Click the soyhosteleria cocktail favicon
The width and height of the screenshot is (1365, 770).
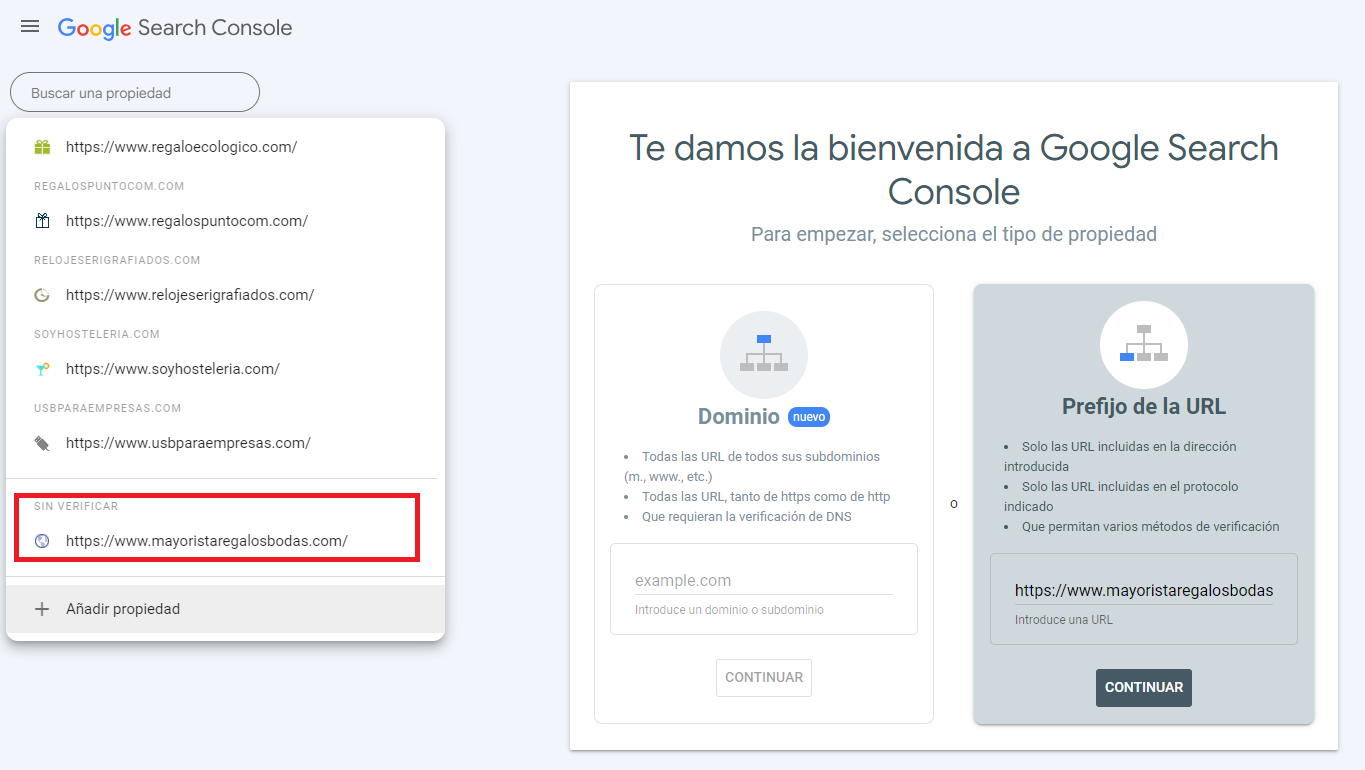point(42,369)
